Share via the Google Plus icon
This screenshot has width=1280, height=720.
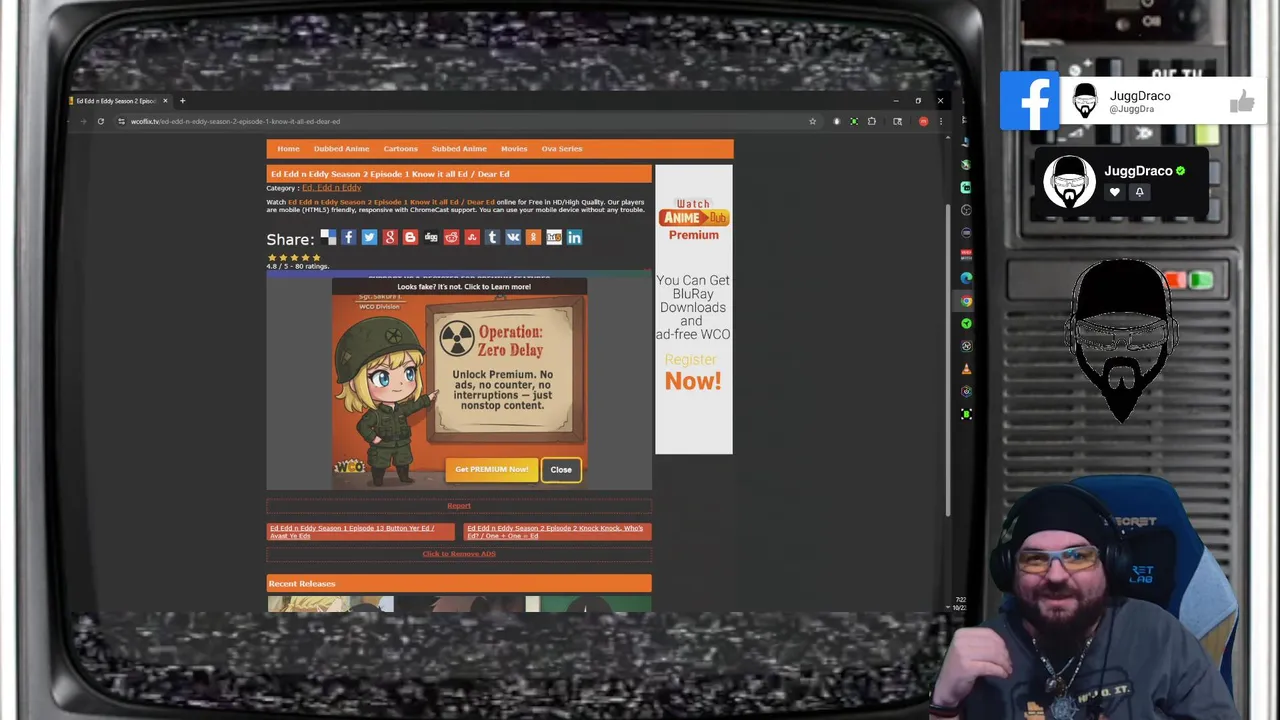[x=390, y=237]
